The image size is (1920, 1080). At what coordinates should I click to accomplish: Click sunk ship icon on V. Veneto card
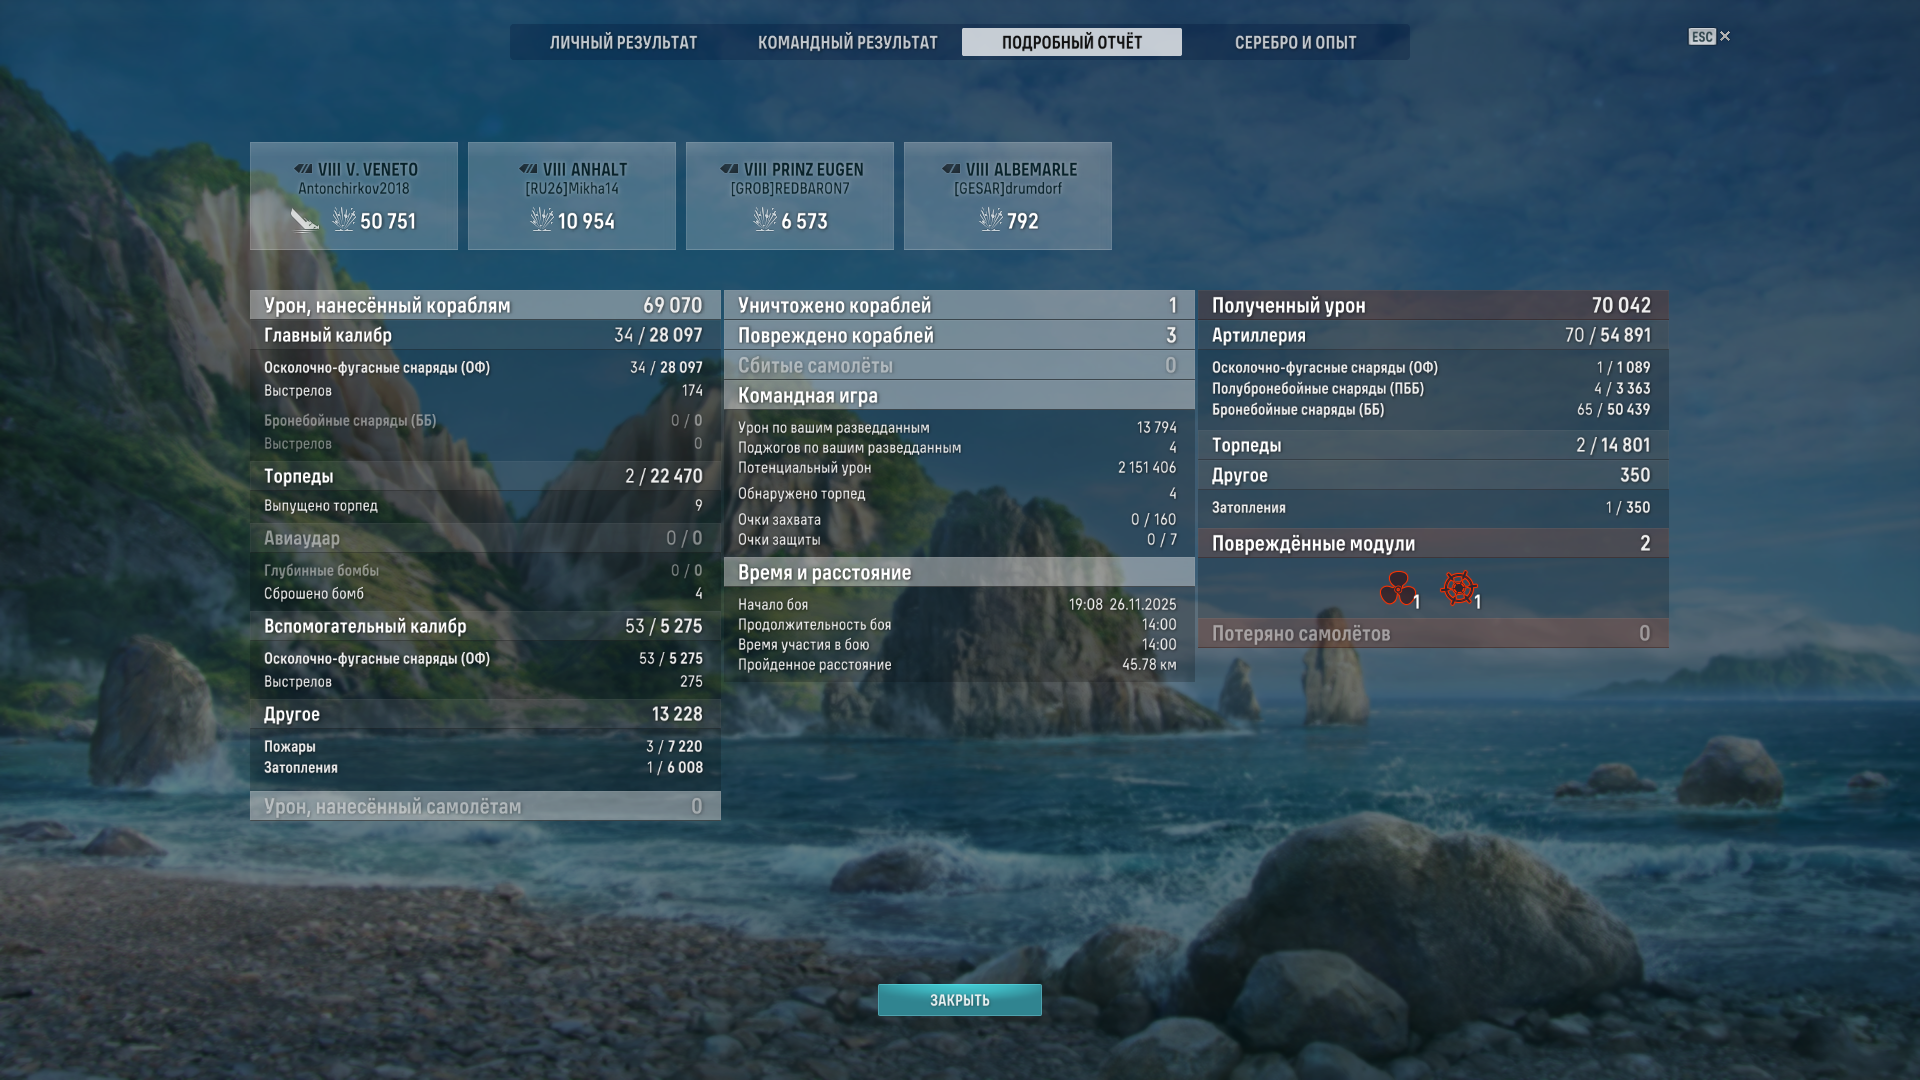click(x=304, y=220)
